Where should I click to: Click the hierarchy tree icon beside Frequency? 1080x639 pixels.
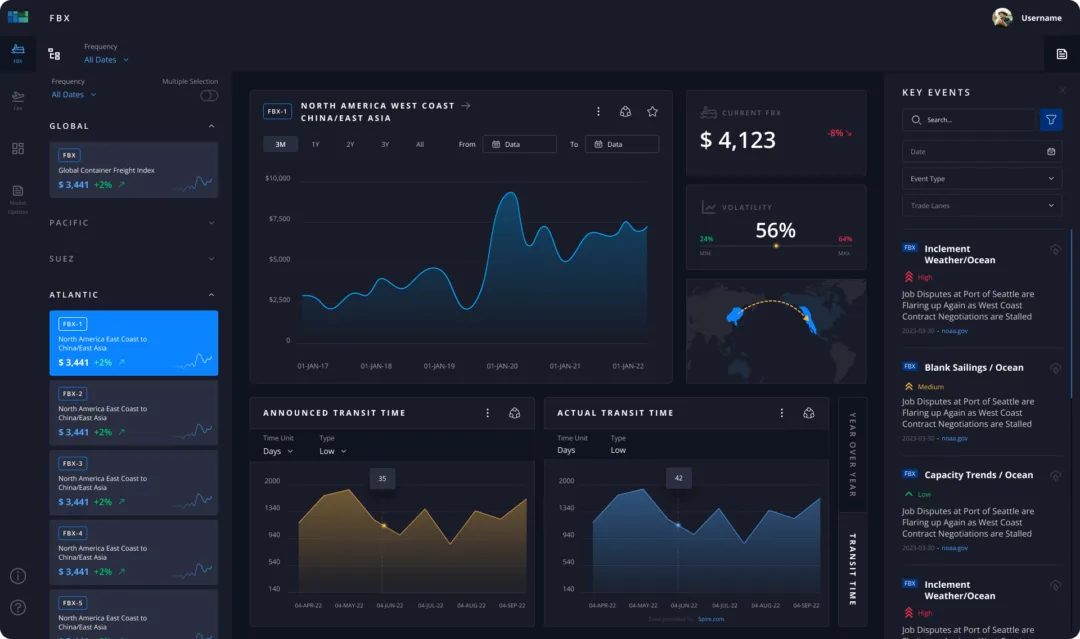54,54
